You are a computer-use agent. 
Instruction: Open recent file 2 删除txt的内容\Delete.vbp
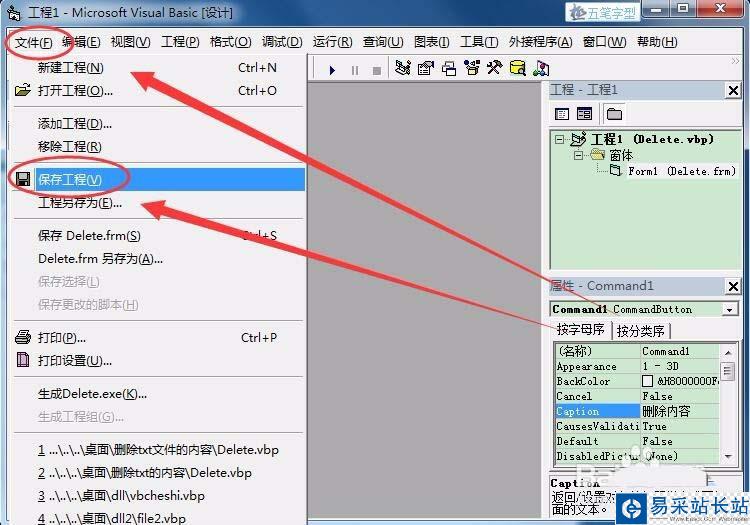[x=158, y=473]
